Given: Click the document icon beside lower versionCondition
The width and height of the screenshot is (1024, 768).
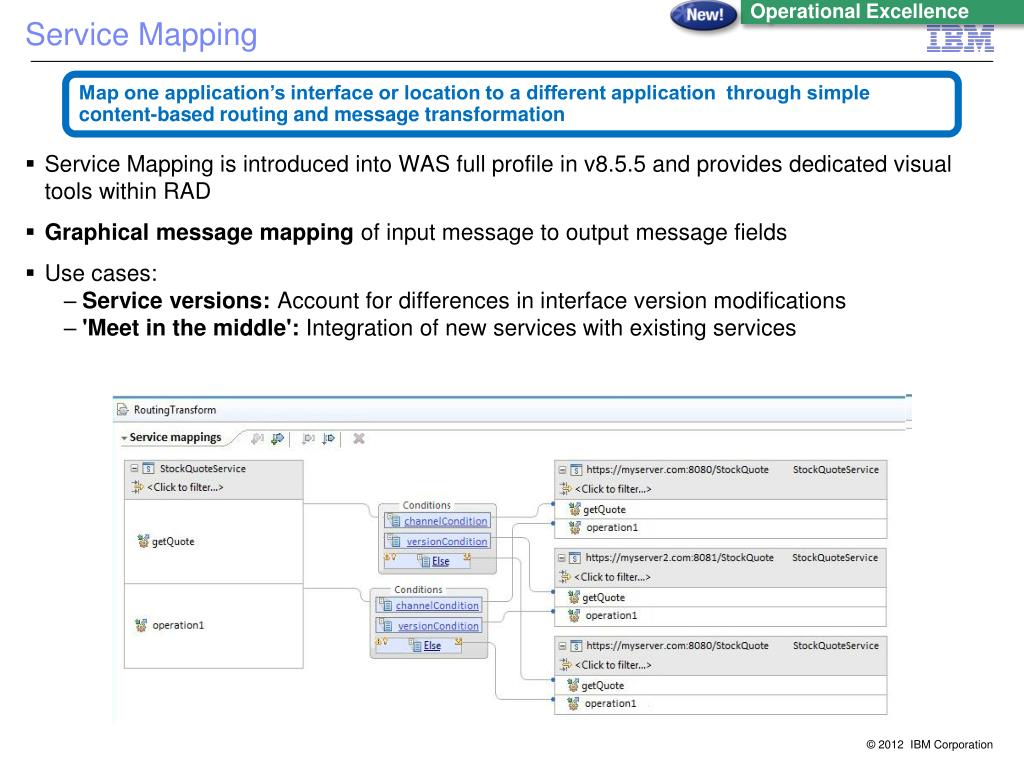Looking at the screenshot, I should (x=385, y=625).
